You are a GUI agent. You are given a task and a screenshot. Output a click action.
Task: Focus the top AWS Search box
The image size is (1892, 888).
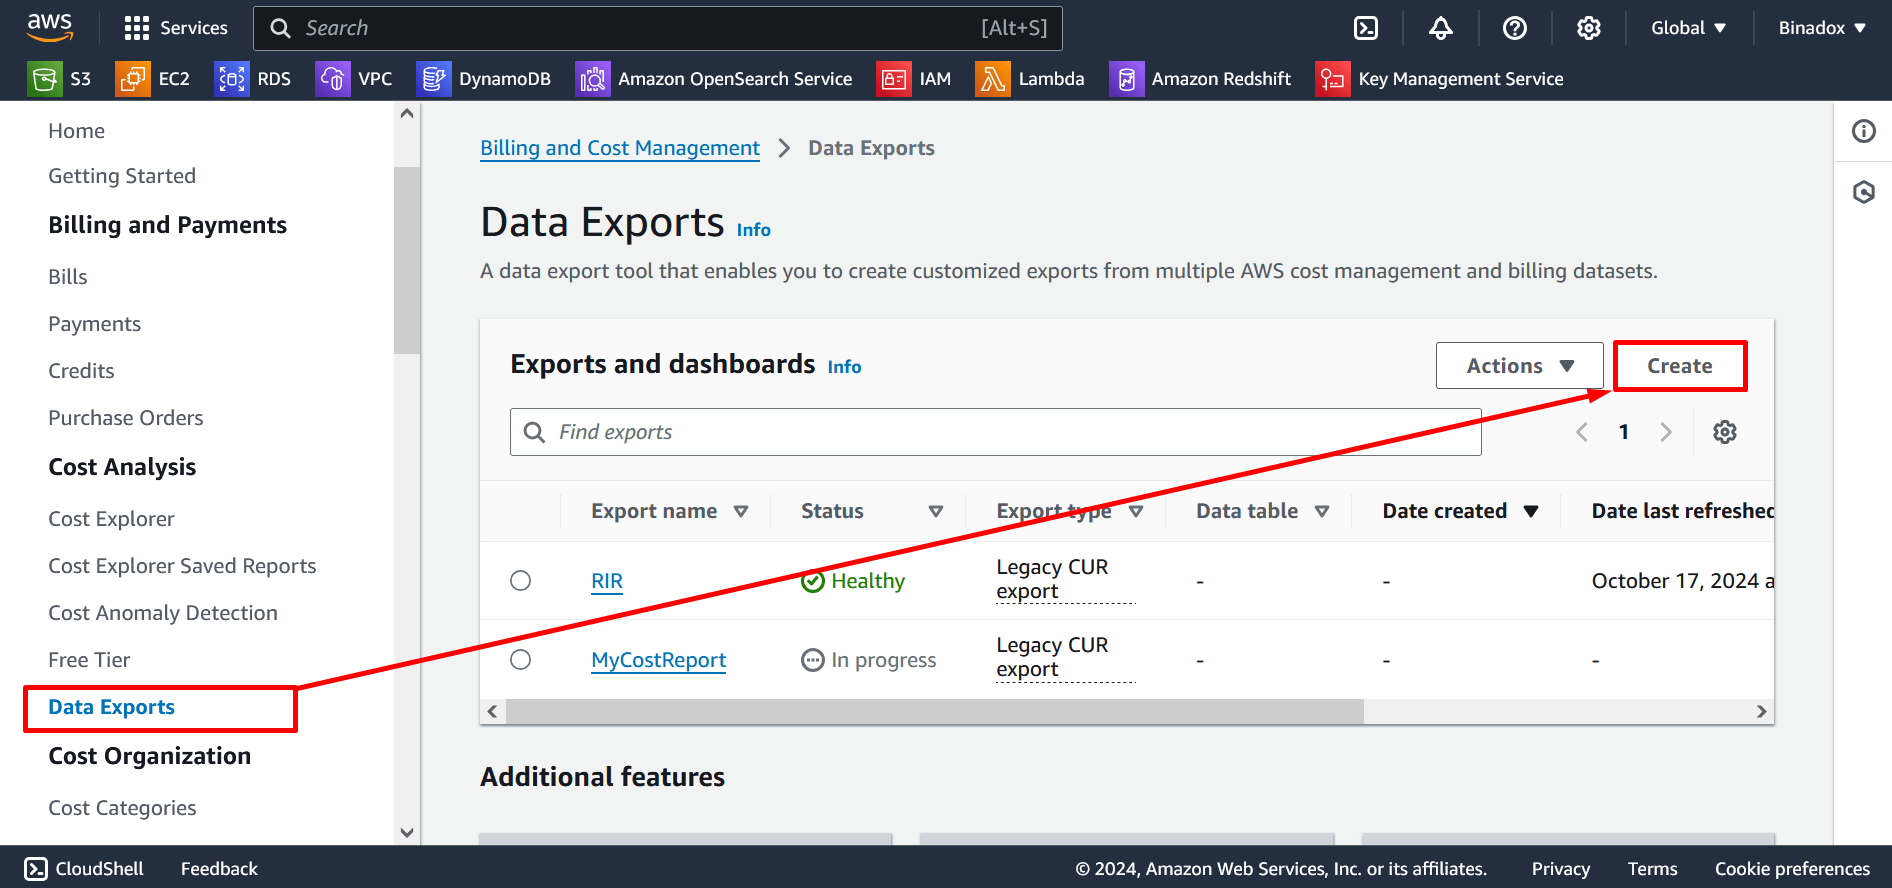pos(658,28)
